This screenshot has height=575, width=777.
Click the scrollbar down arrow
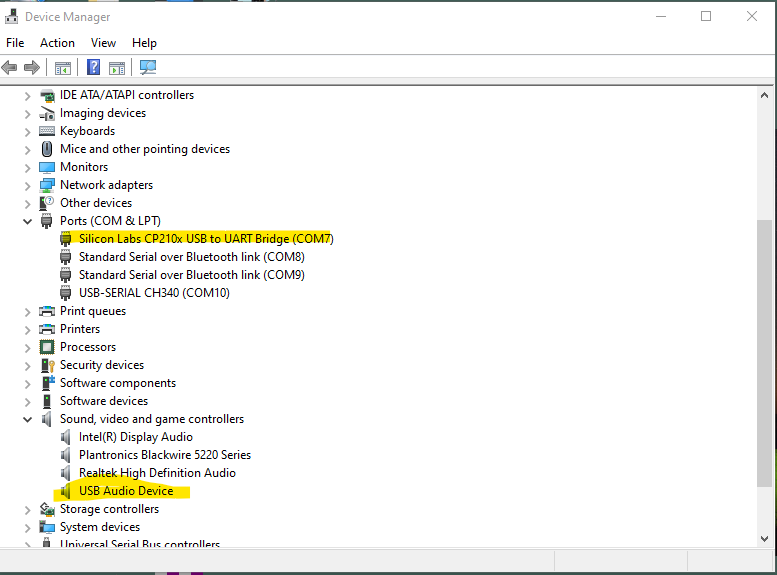764,538
